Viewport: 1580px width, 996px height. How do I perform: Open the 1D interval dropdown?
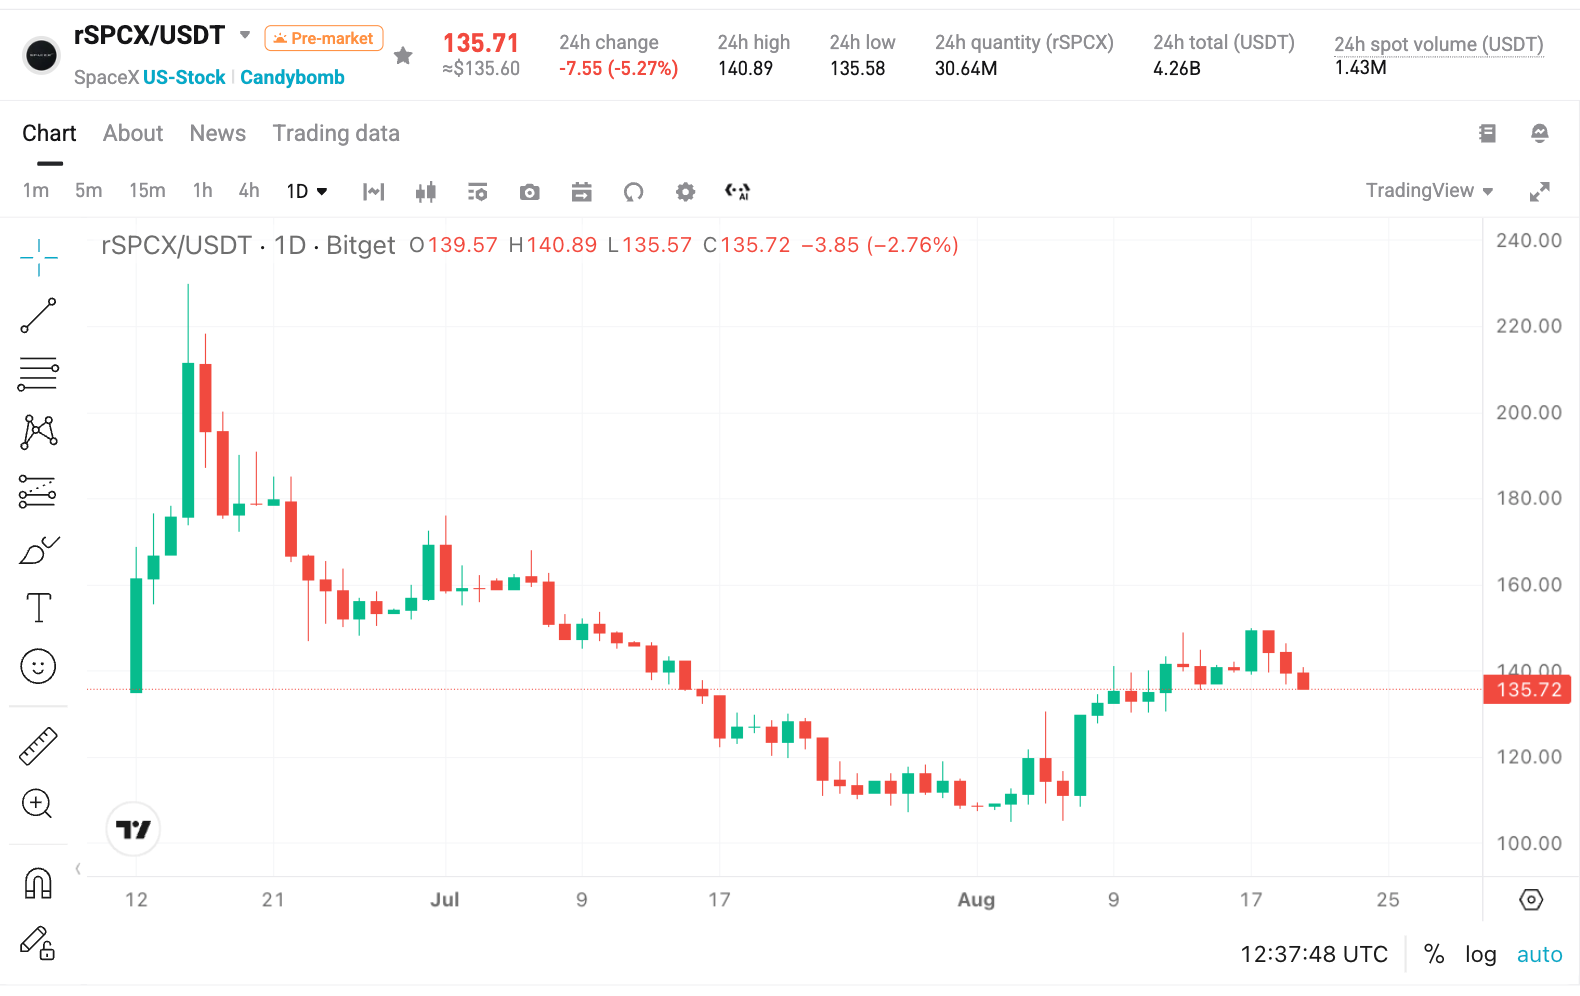[307, 191]
